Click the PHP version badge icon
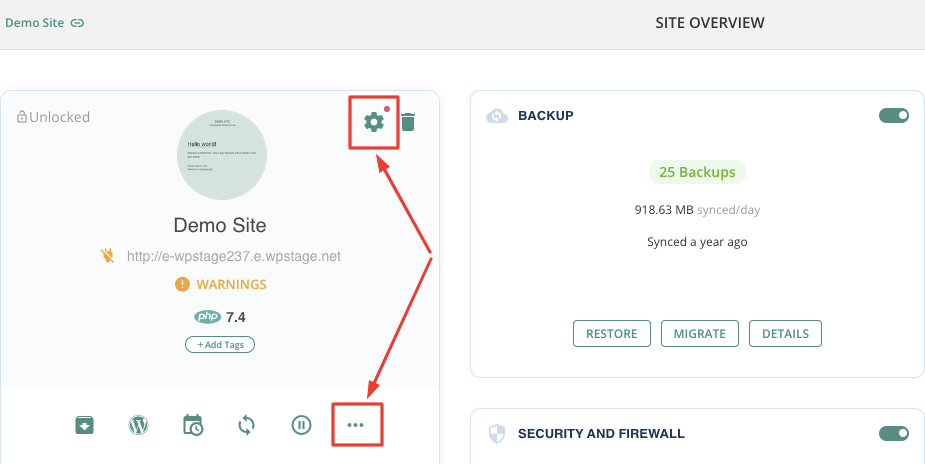This screenshot has width=925, height=464. [208, 317]
